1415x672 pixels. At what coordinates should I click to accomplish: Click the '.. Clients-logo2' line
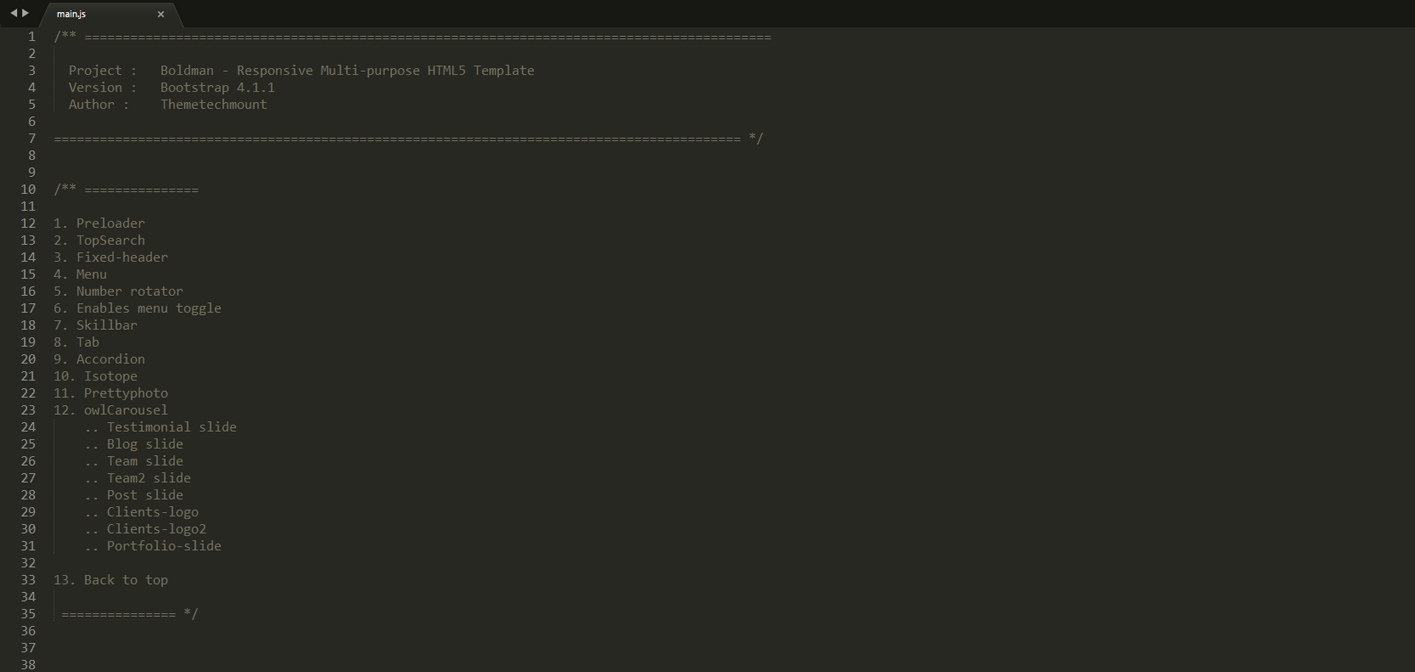pos(145,529)
